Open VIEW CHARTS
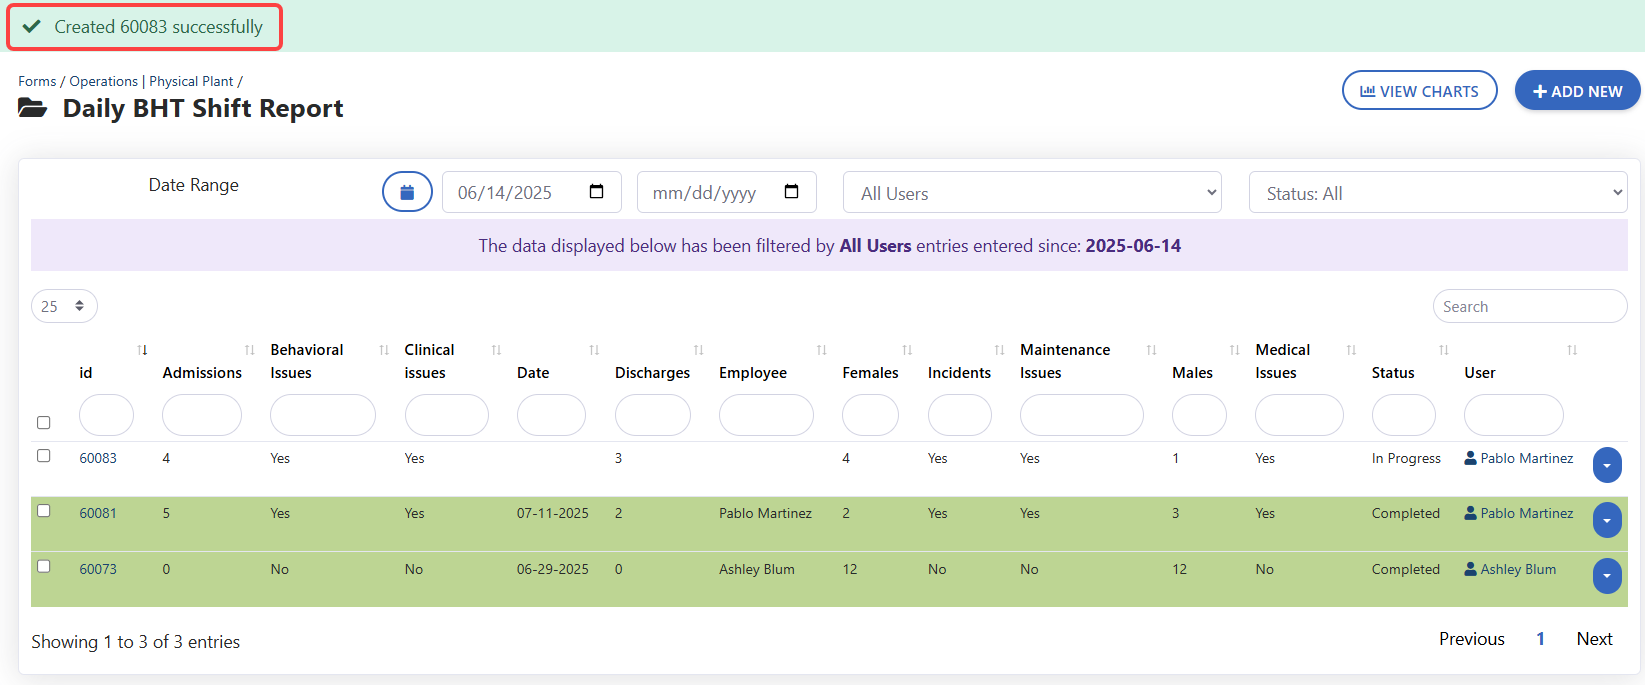Screen dimensions: 1645x685 pyautogui.click(x=1418, y=91)
